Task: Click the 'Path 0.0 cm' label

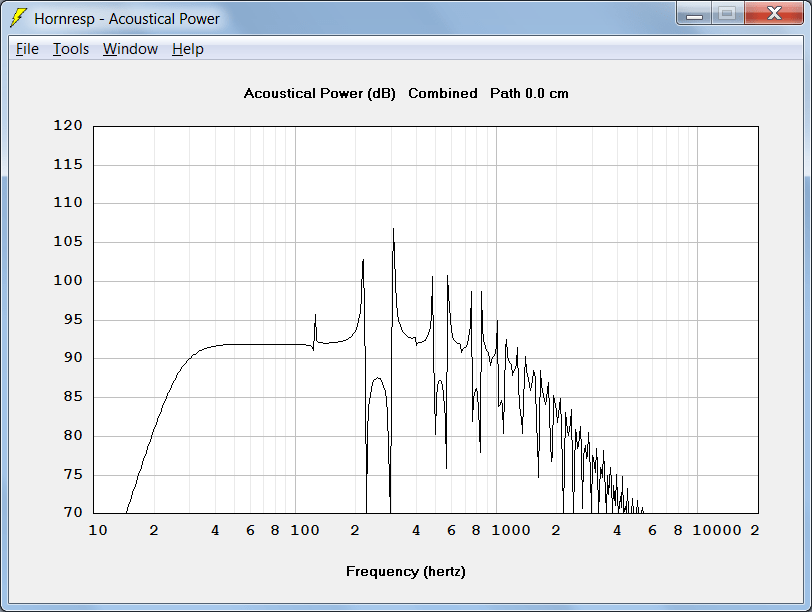Action: pos(529,93)
